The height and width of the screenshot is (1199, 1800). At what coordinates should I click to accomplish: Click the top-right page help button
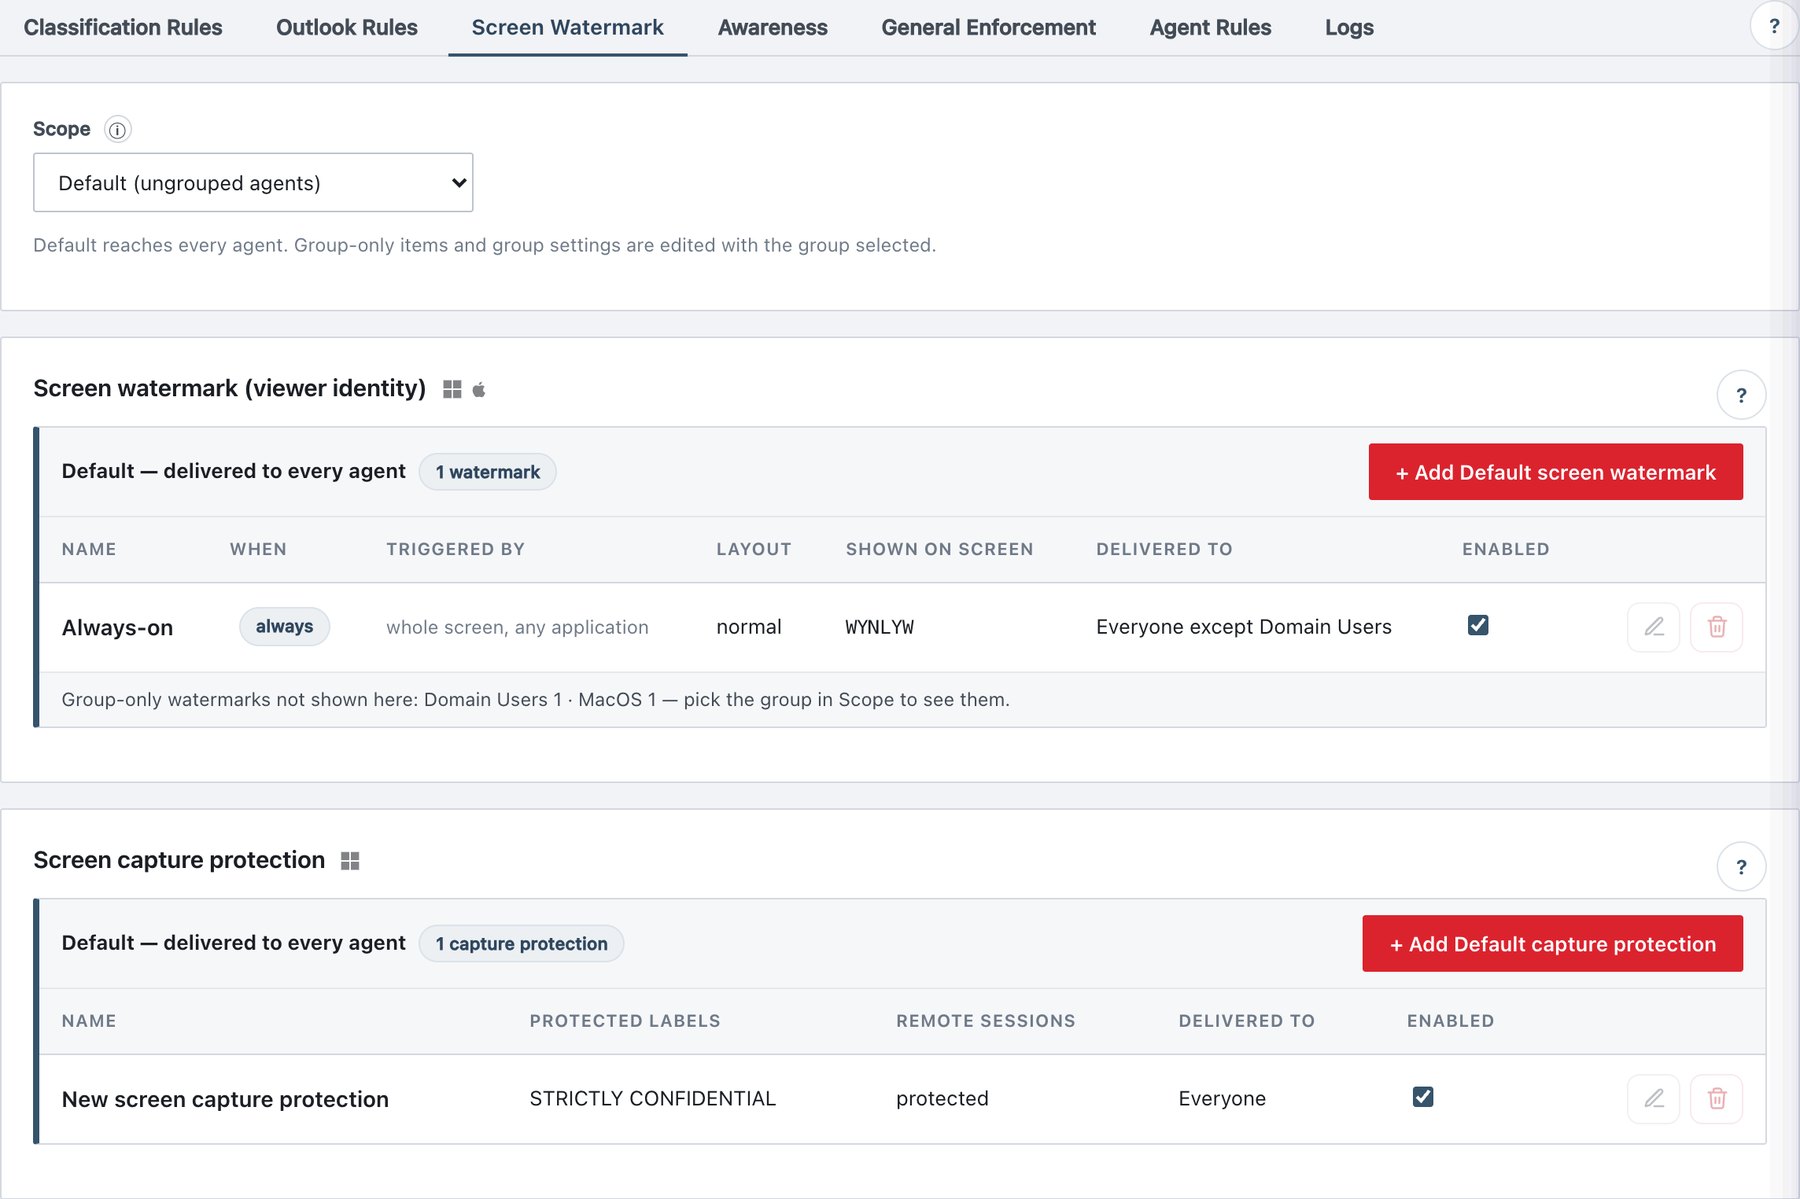click(1774, 26)
